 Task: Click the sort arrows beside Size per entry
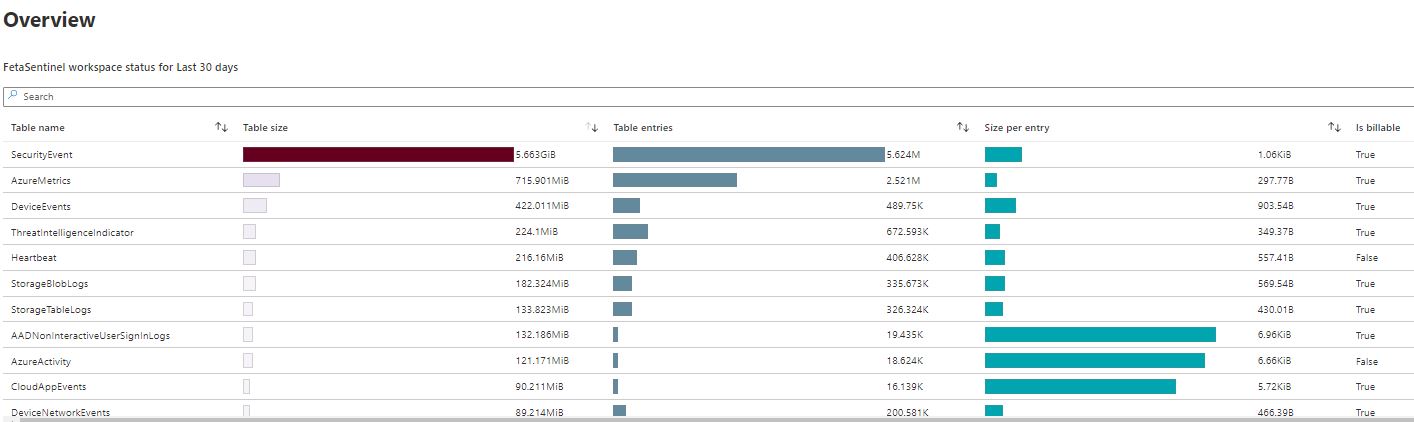coord(1334,127)
